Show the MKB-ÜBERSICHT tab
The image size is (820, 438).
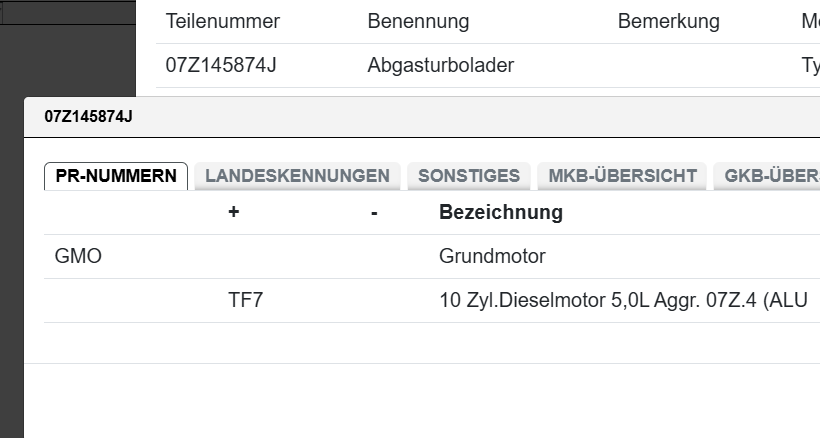pos(622,176)
